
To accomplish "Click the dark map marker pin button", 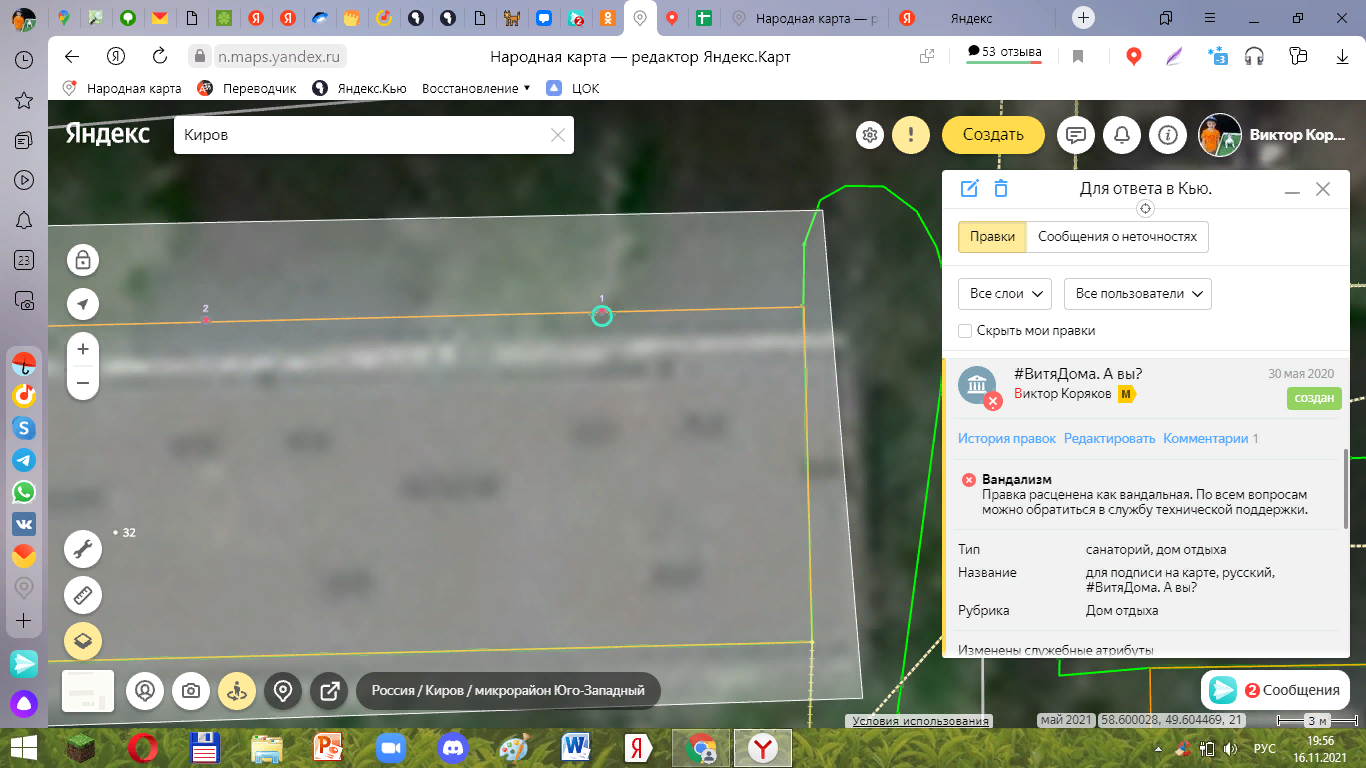I will [x=283, y=690].
